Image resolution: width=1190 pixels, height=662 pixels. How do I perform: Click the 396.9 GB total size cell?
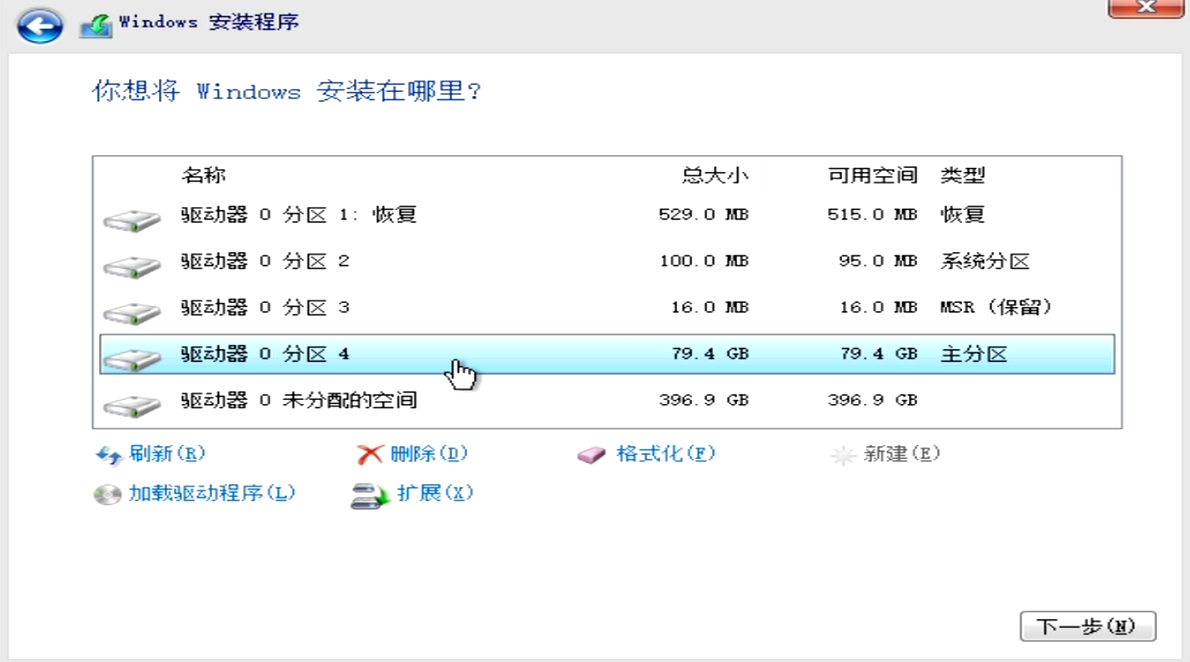pos(704,400)
